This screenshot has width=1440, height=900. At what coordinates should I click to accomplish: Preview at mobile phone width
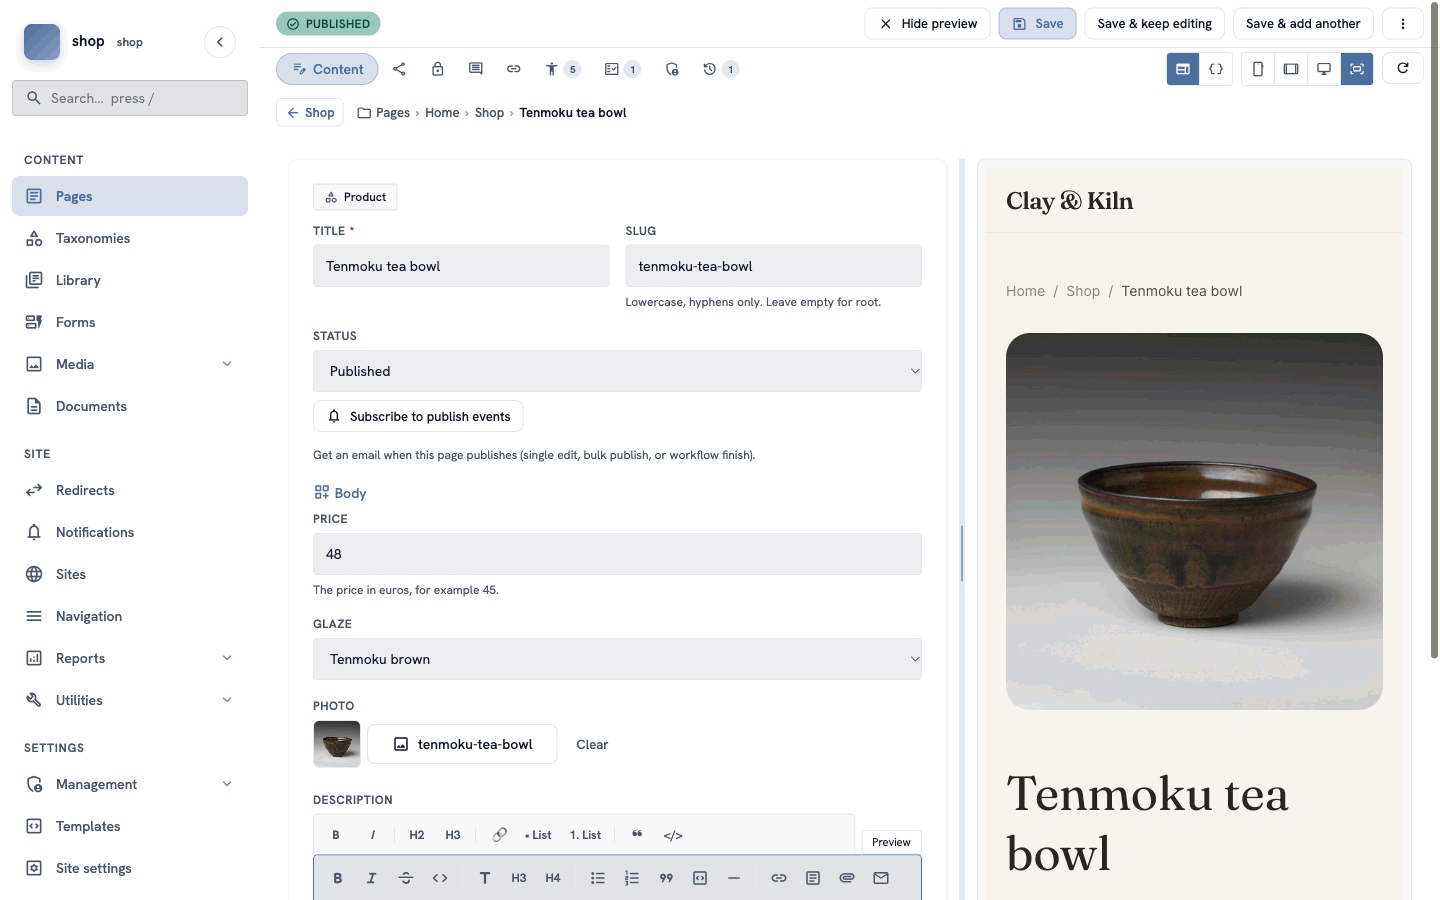tap(1258, 69)
